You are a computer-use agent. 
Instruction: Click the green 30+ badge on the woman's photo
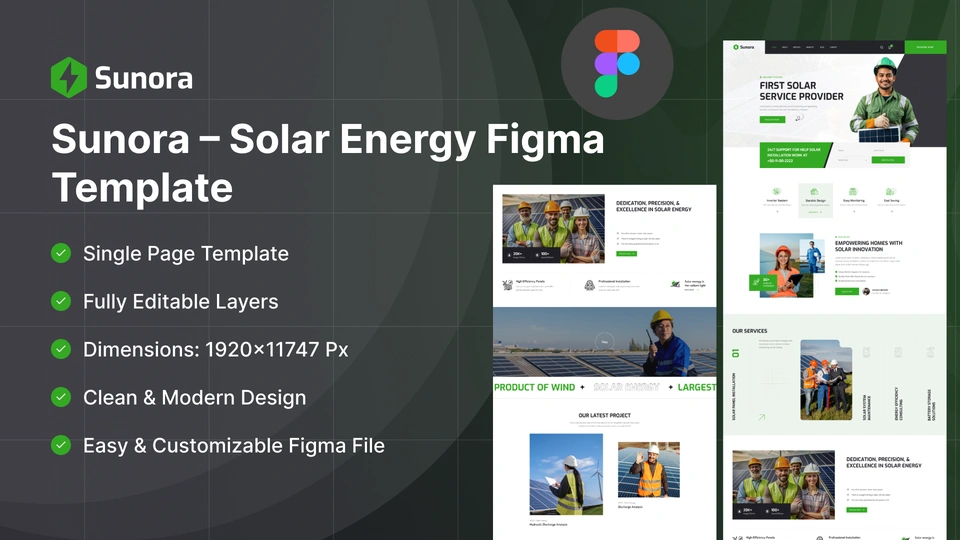[x=764, y=282]
